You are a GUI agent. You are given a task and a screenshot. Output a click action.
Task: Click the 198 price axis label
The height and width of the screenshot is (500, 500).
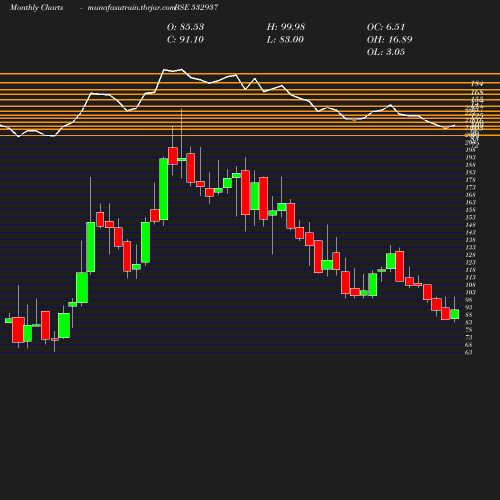tap(470, 150)
